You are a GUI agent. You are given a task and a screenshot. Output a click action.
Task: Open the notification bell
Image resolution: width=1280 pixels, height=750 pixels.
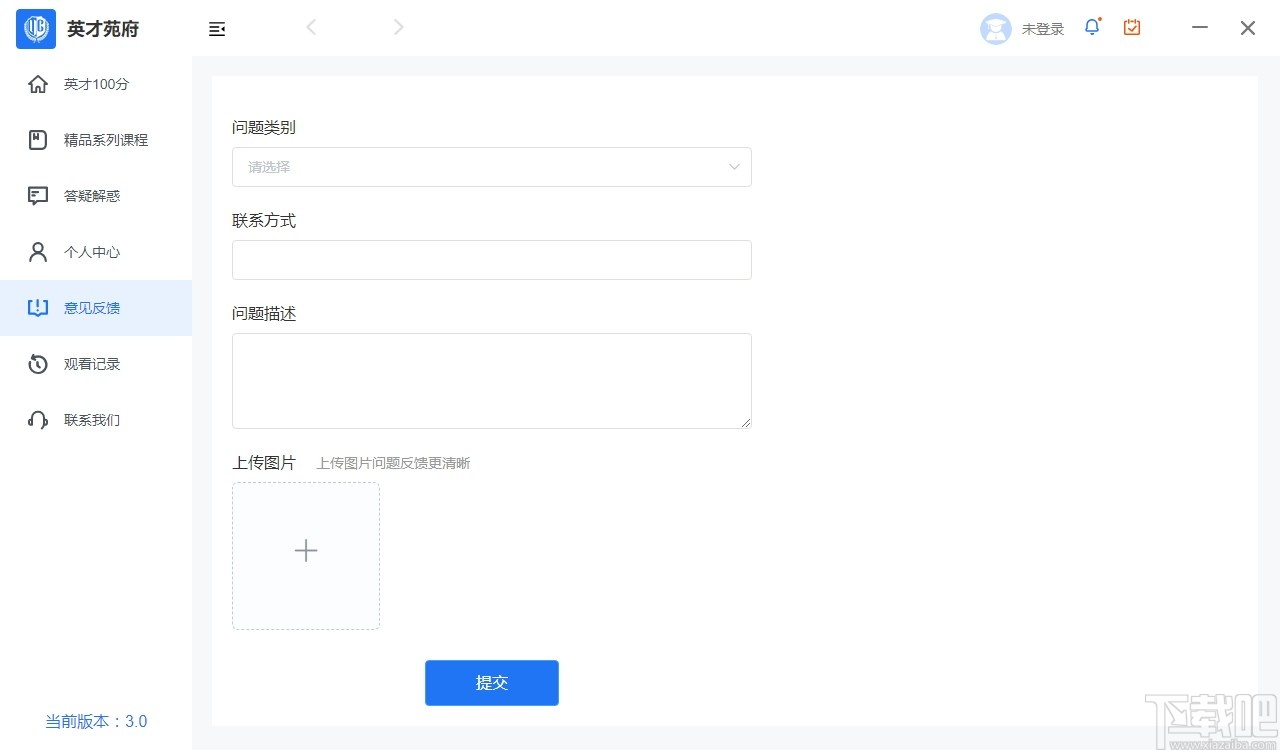coord(1091,27)
